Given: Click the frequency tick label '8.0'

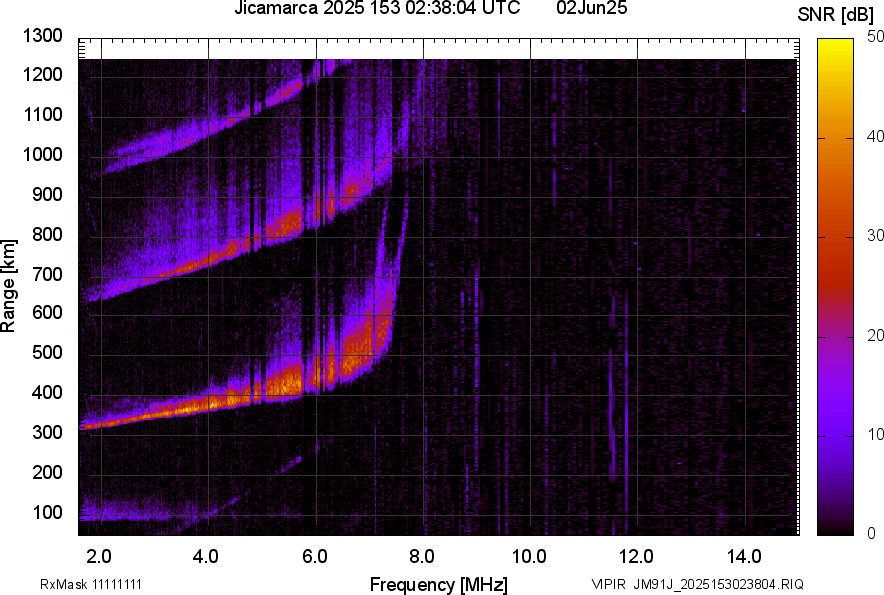Looking at the screenshot, I should click(422, 557).
